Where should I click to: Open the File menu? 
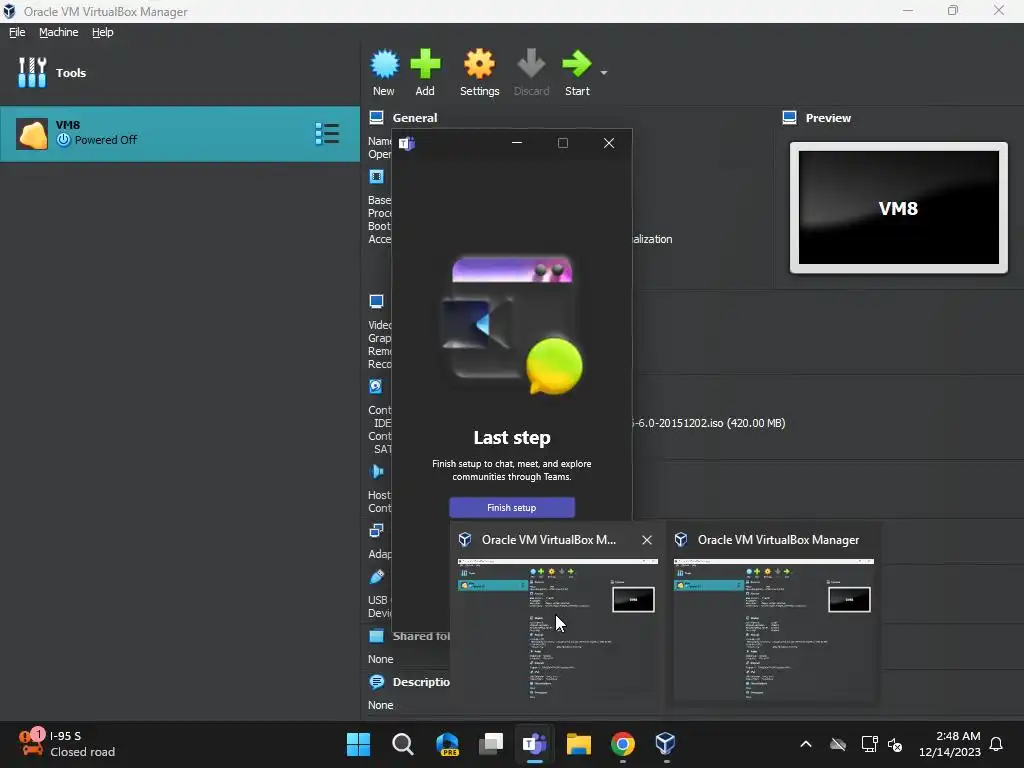click(17, 32)
